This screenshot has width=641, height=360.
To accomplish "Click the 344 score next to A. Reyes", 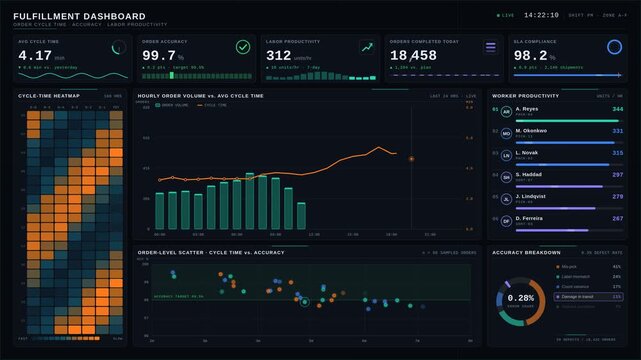I will 618,109.
